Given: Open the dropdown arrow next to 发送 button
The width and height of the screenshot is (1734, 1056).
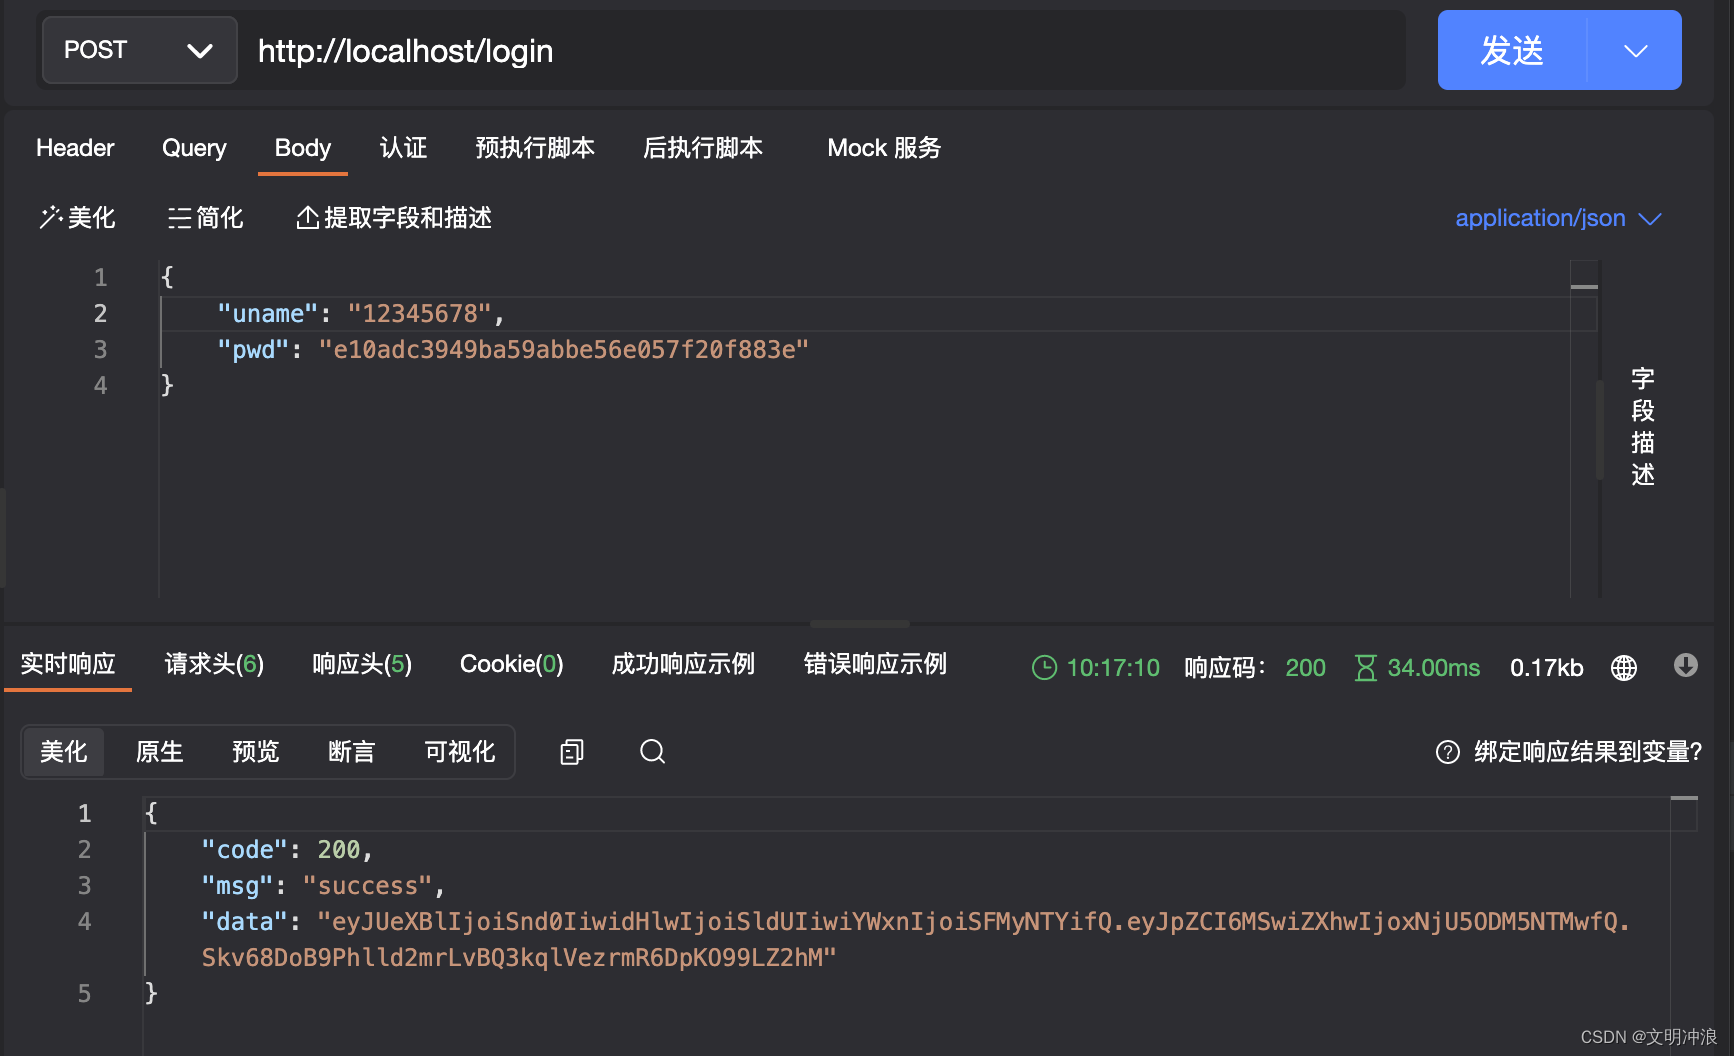Looking at the screenshot, I should coord(1637,50).
